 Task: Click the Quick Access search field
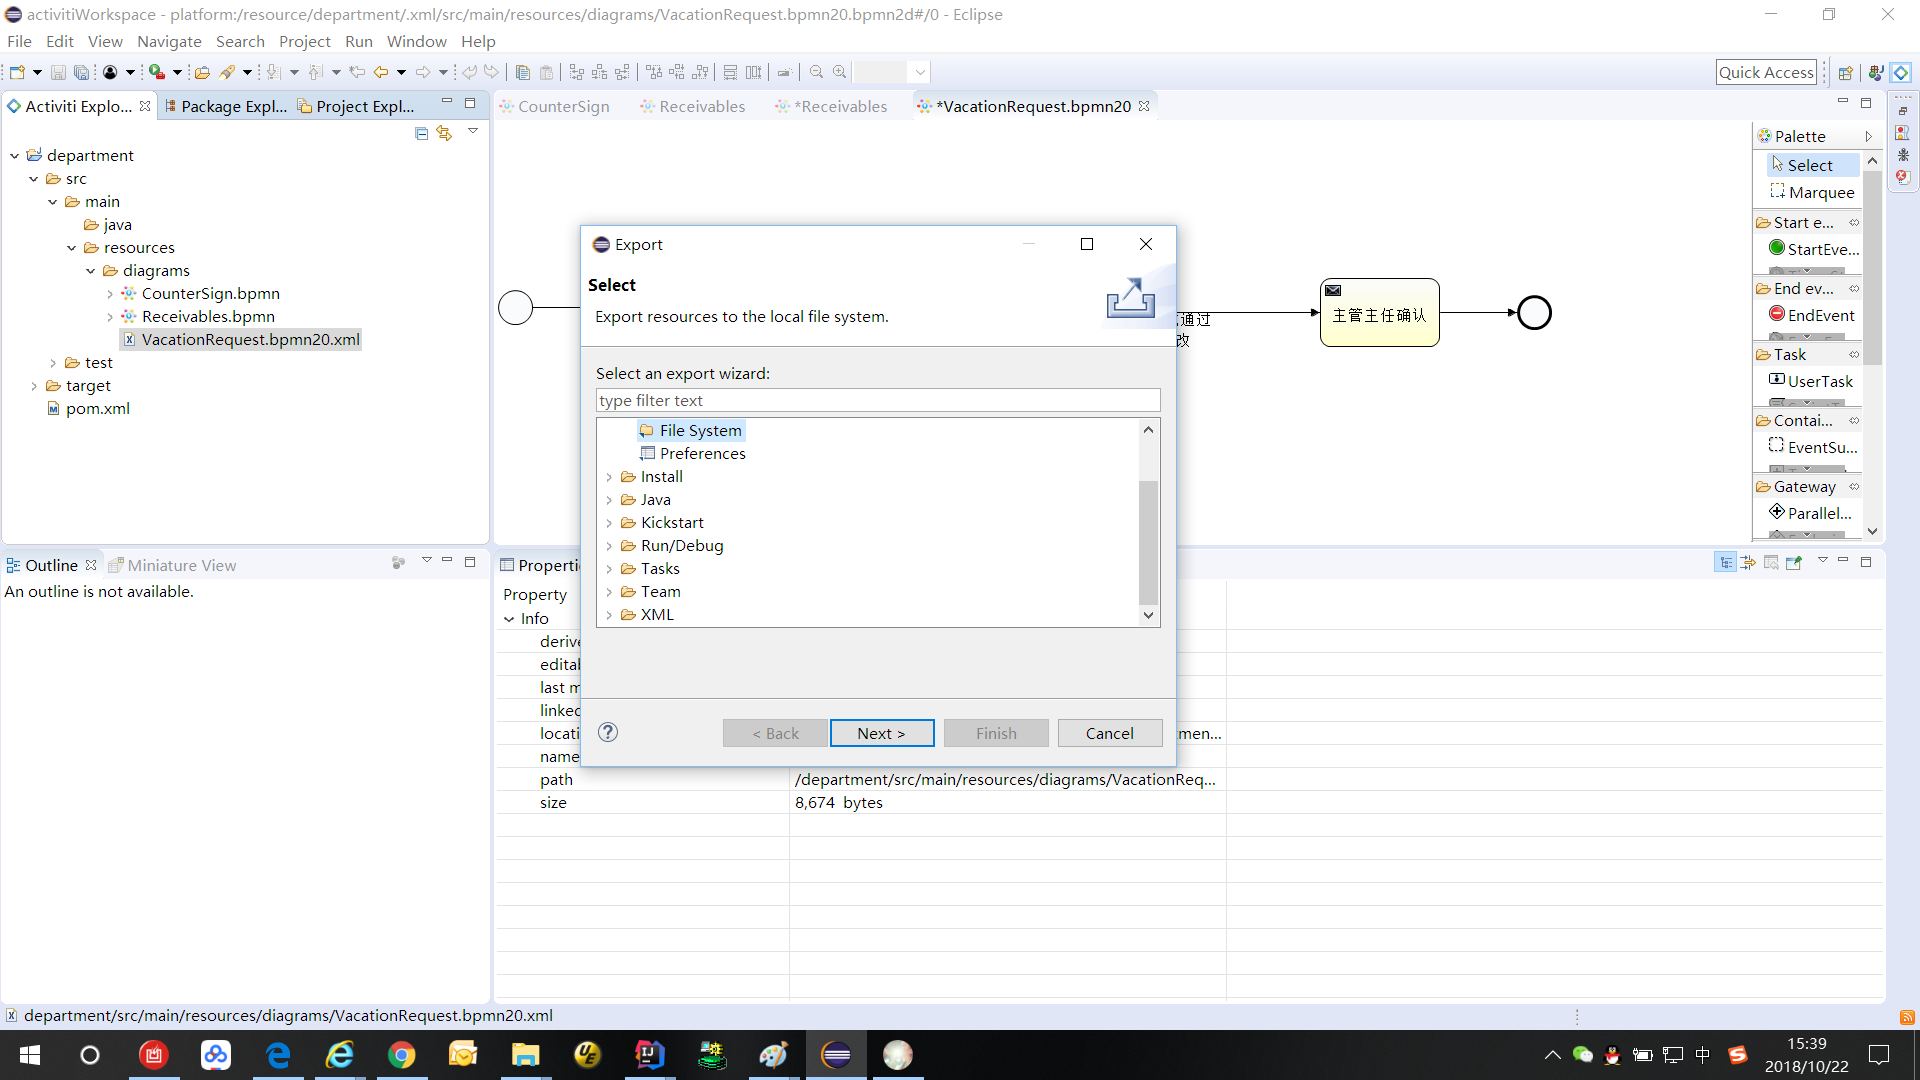tap(1766, 72)
